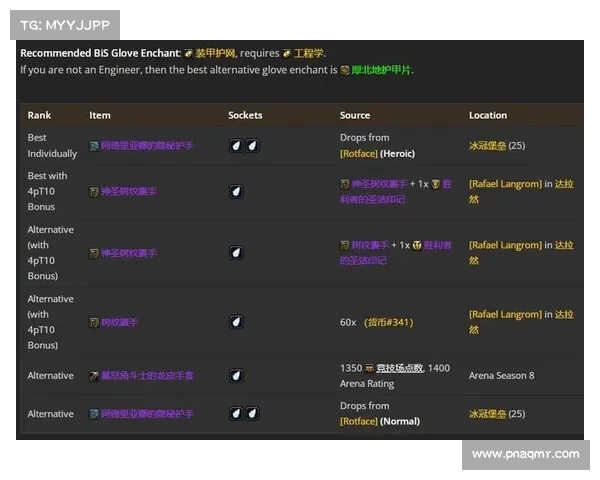This screenshot has height=480, width=600.
Task: Click socket gem icon in Best with 4pT10 row
Action: click(236, 191)
